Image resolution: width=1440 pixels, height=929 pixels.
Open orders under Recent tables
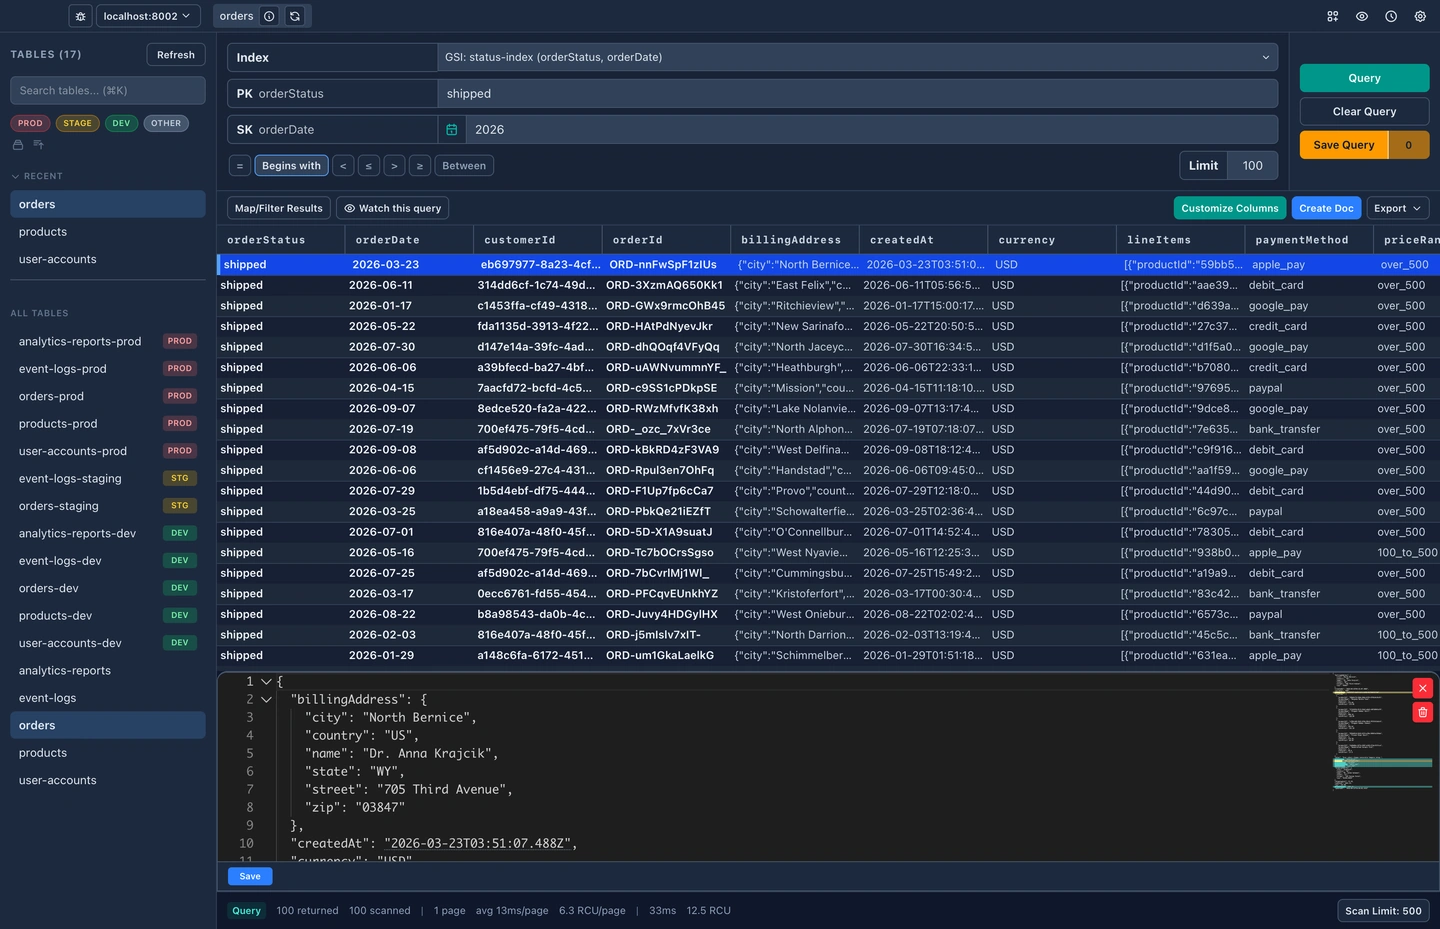[108, 204]
